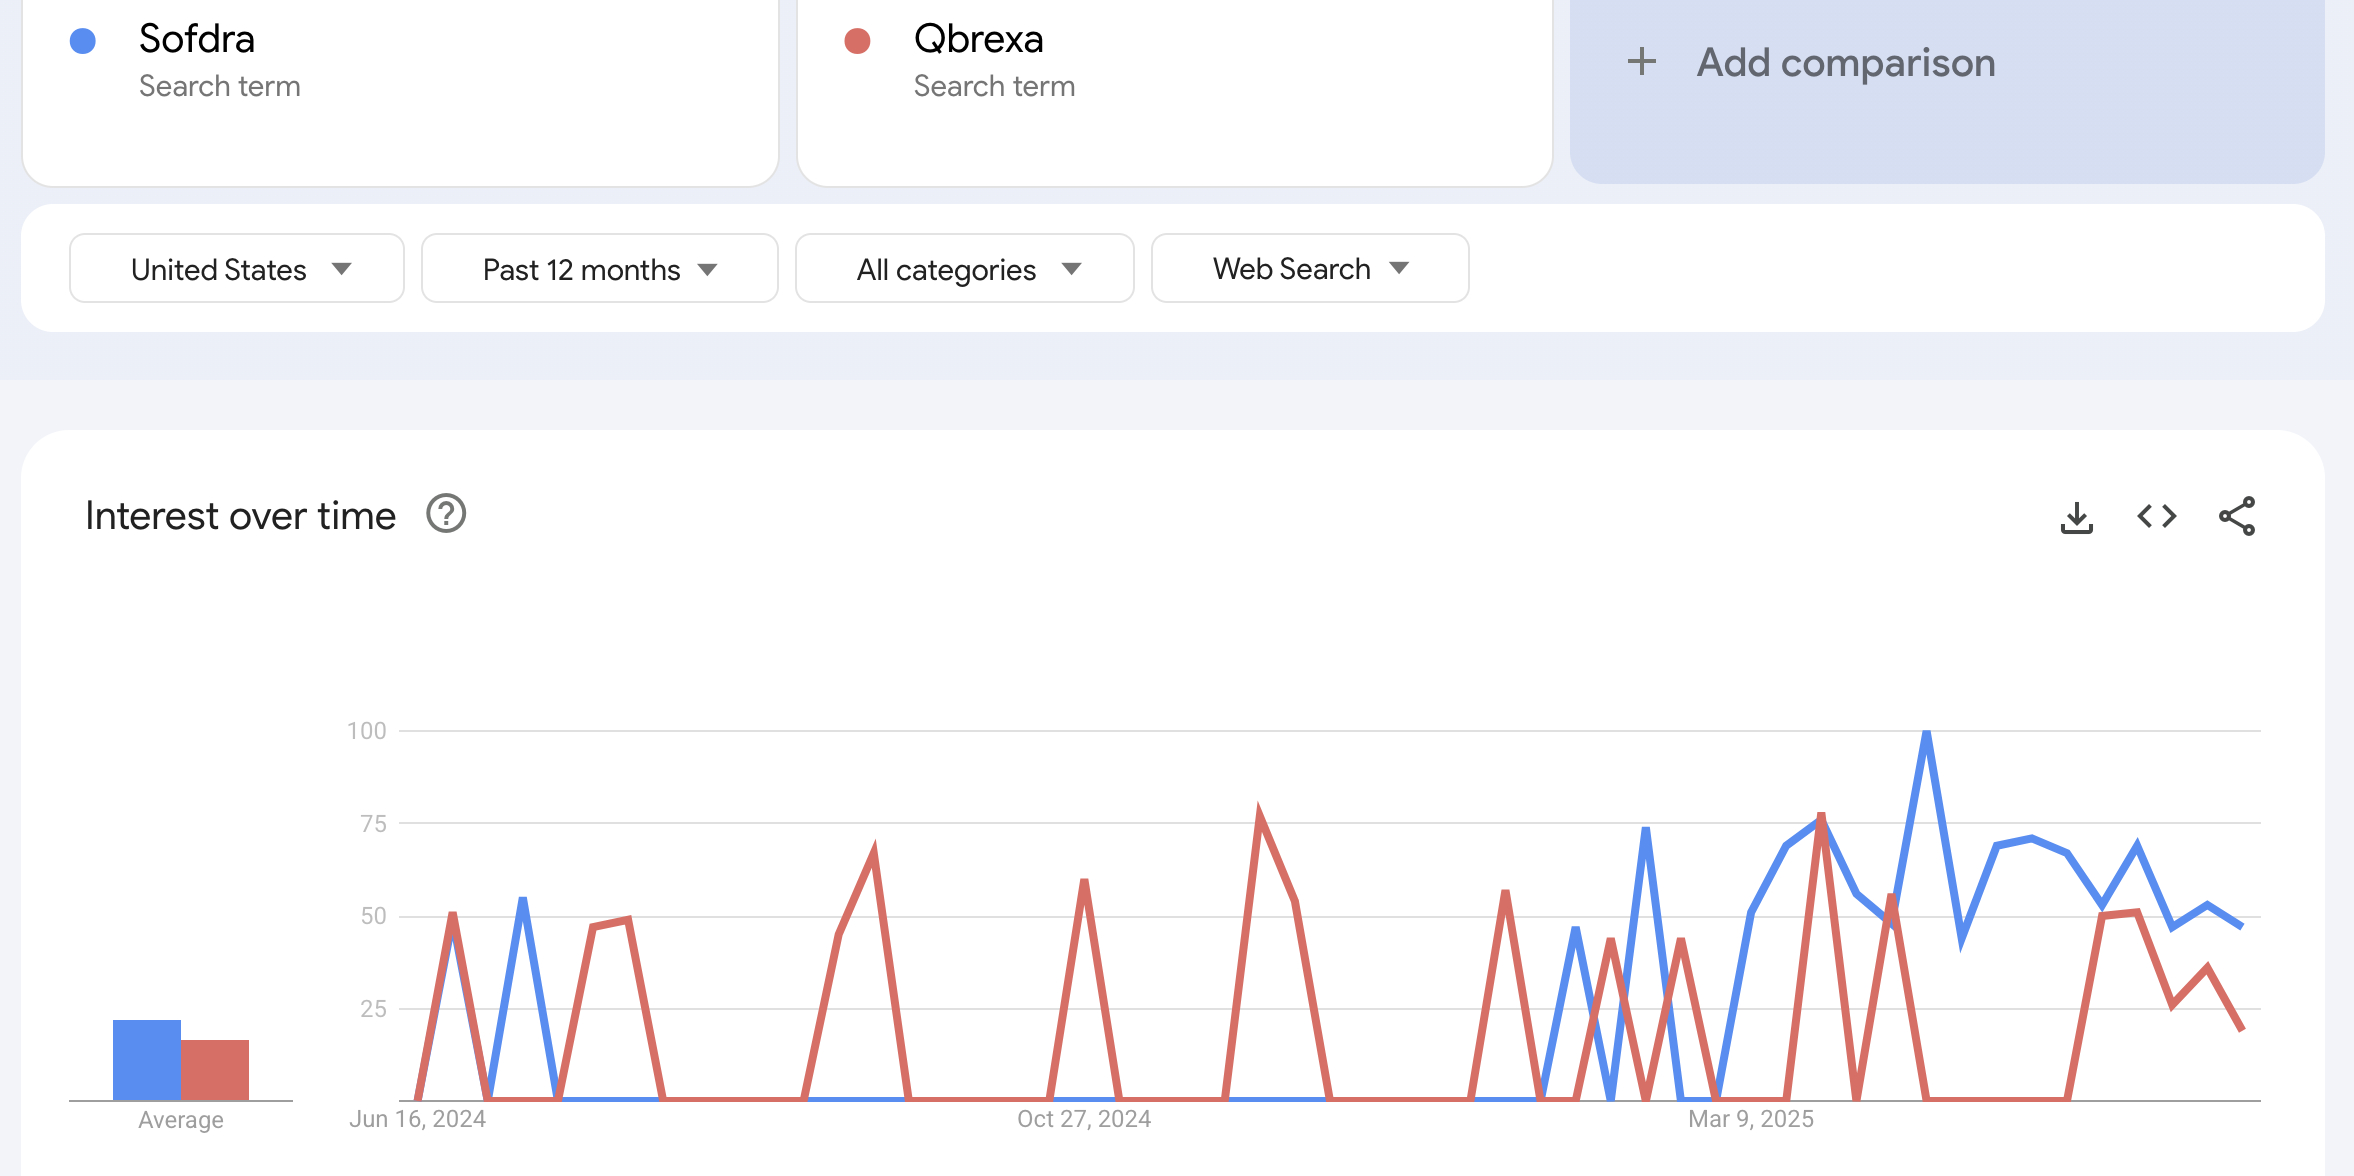
Task: Expand the Past 12 months time filter
Action: click(x=599, y=269)
